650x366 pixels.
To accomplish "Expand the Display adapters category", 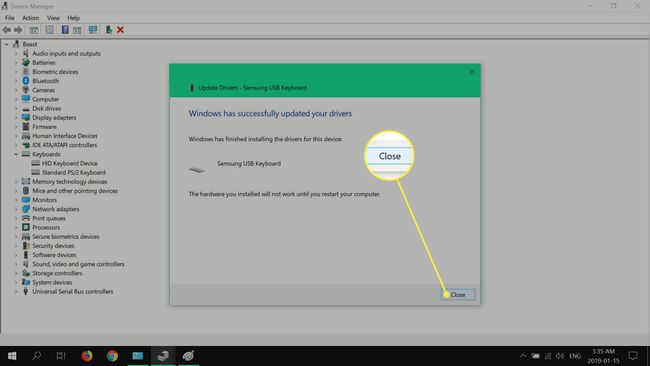I will 16,117.
